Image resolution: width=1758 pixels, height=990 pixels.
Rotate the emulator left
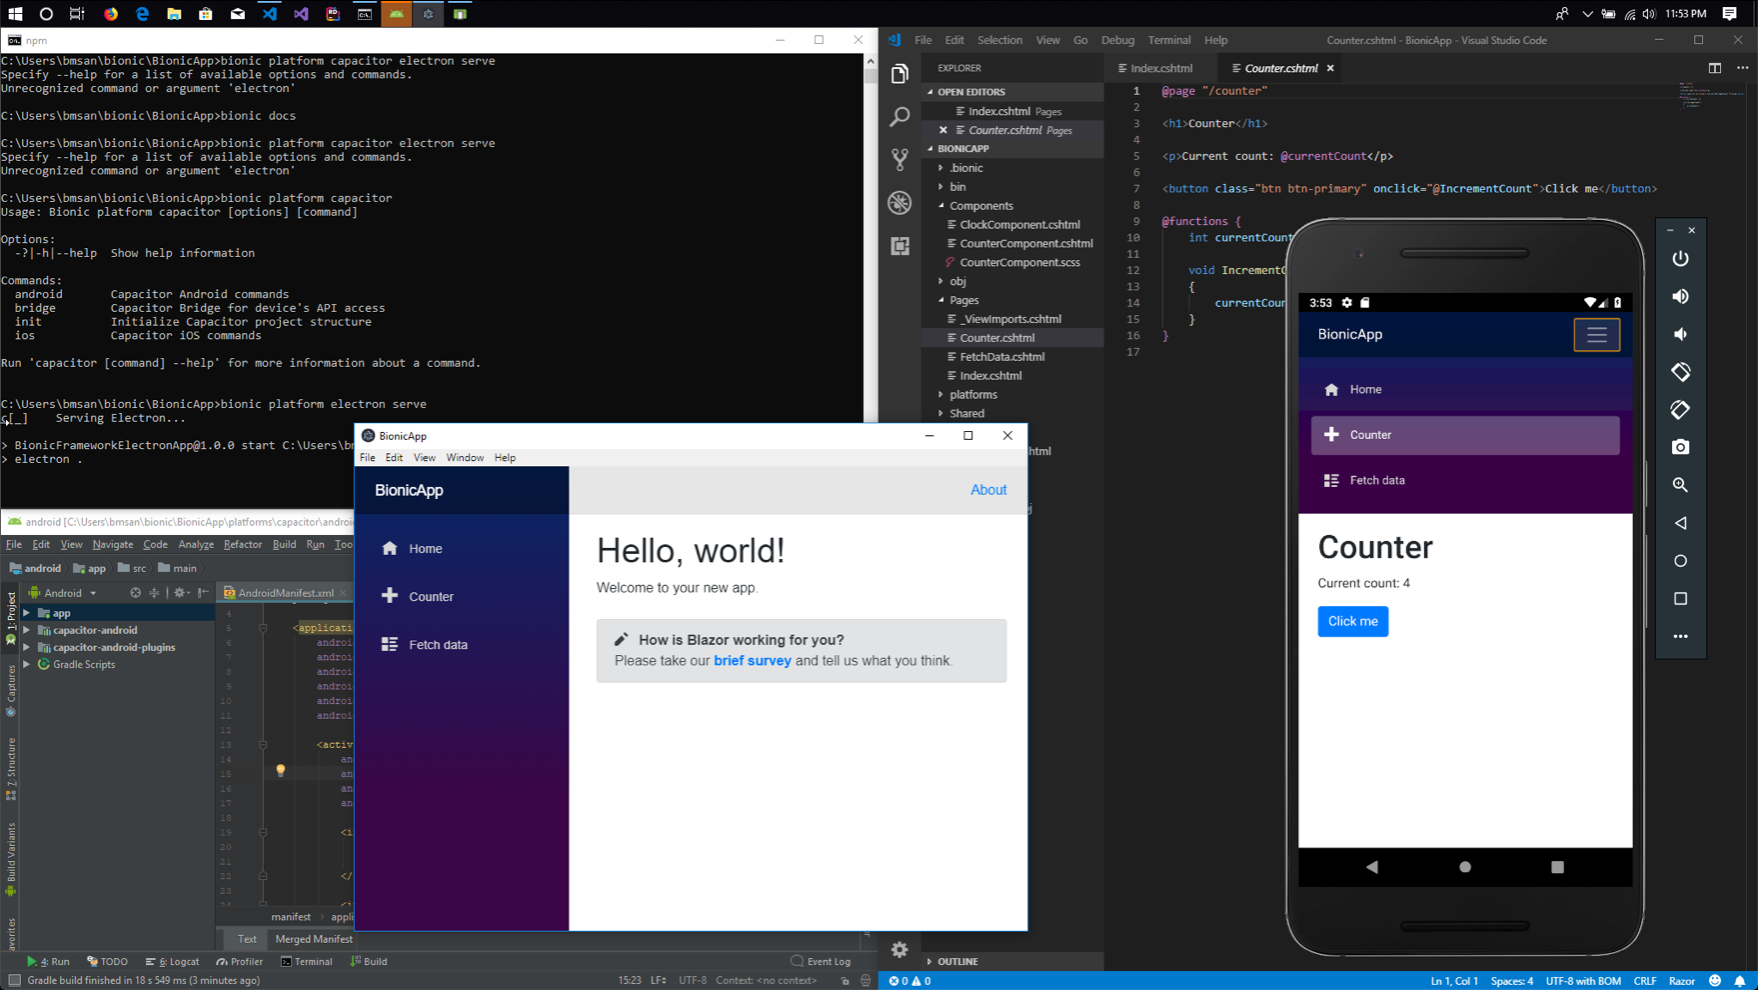coord(1681,372)
